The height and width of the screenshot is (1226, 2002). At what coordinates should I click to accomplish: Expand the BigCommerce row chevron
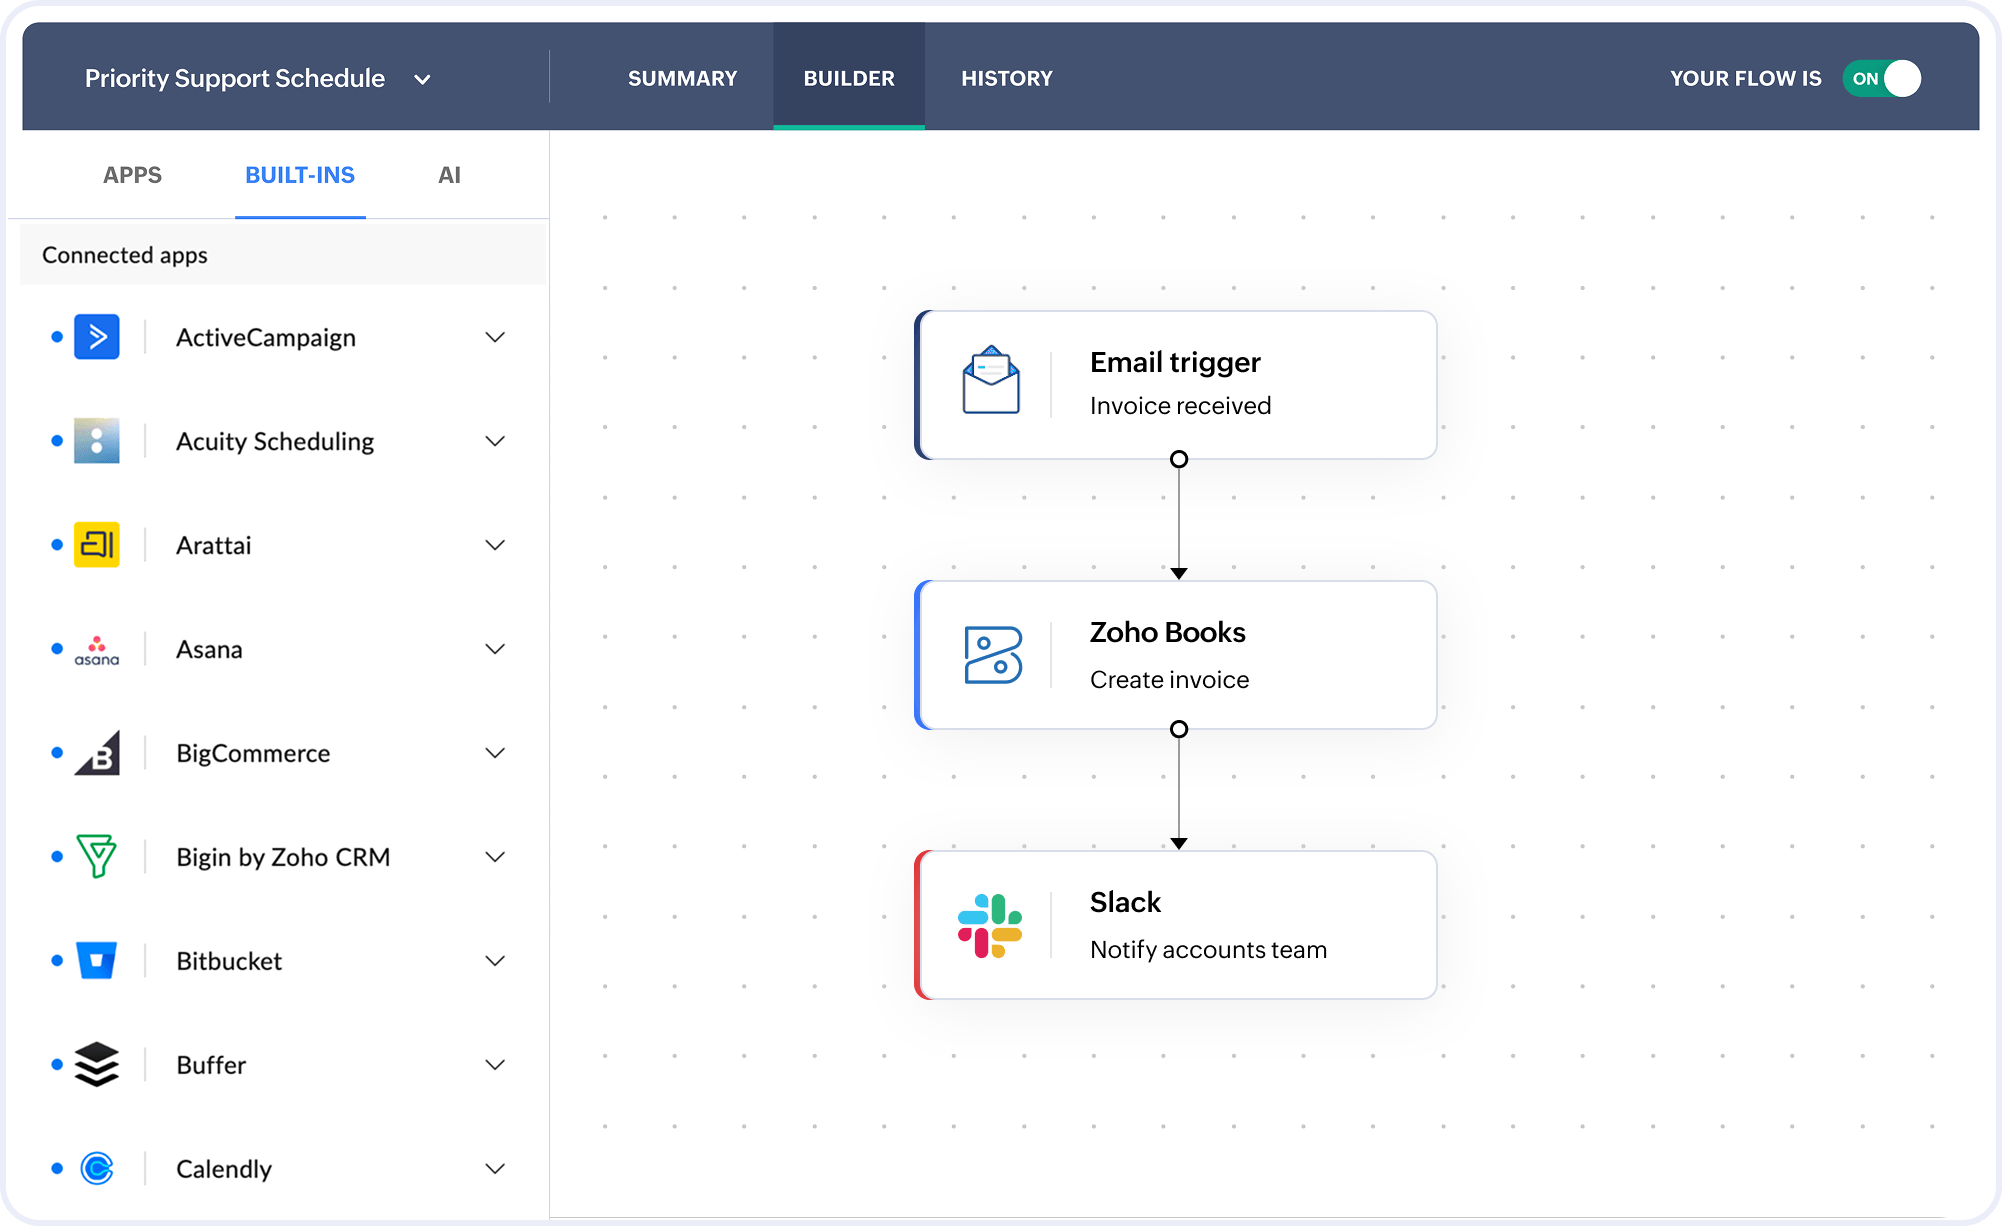495,753
